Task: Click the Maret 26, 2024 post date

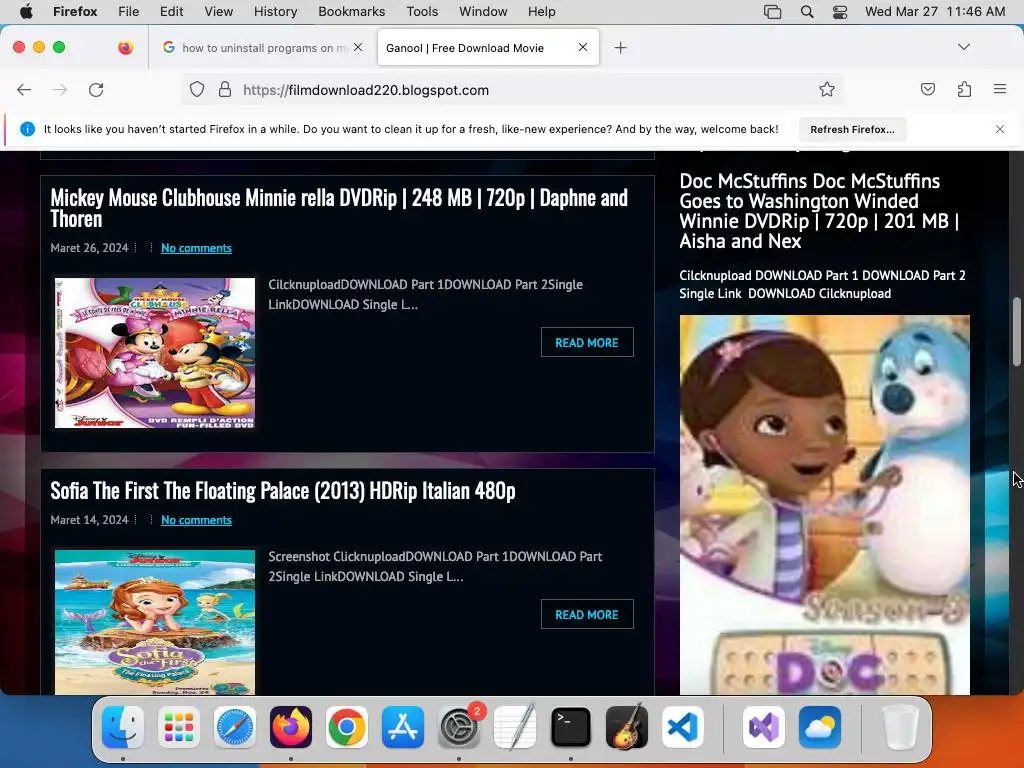Action: point(89,248)
